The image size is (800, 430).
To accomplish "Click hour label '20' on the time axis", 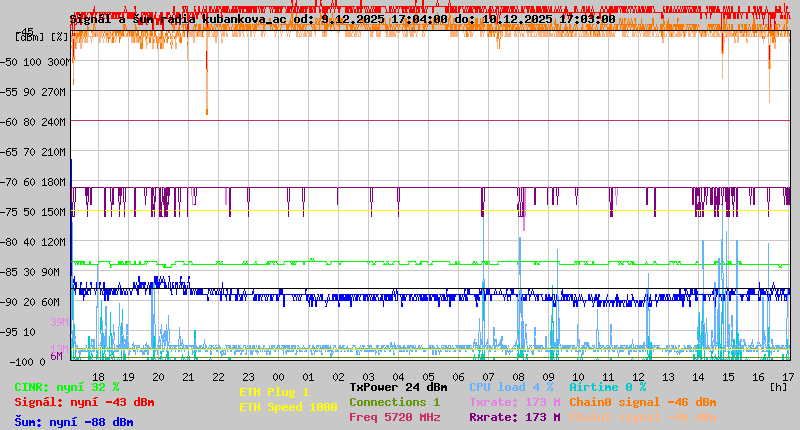I will pyautogui.click(x=159, y=377).
